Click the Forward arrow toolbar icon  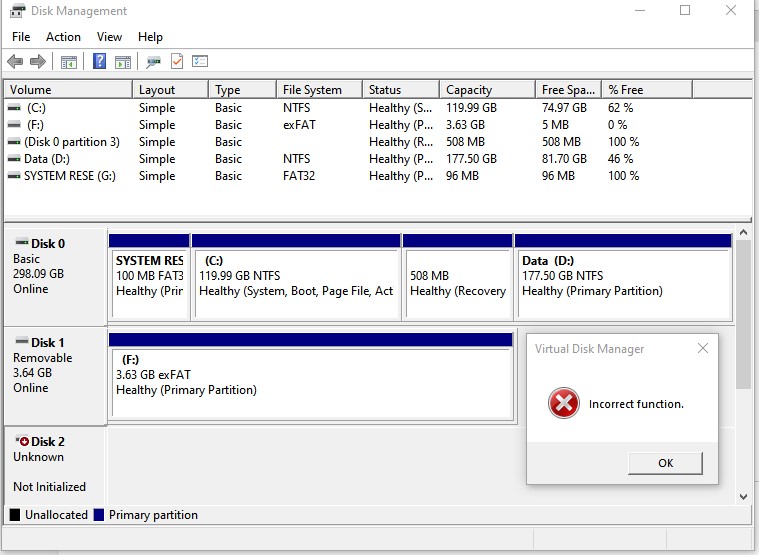[38, 61]
